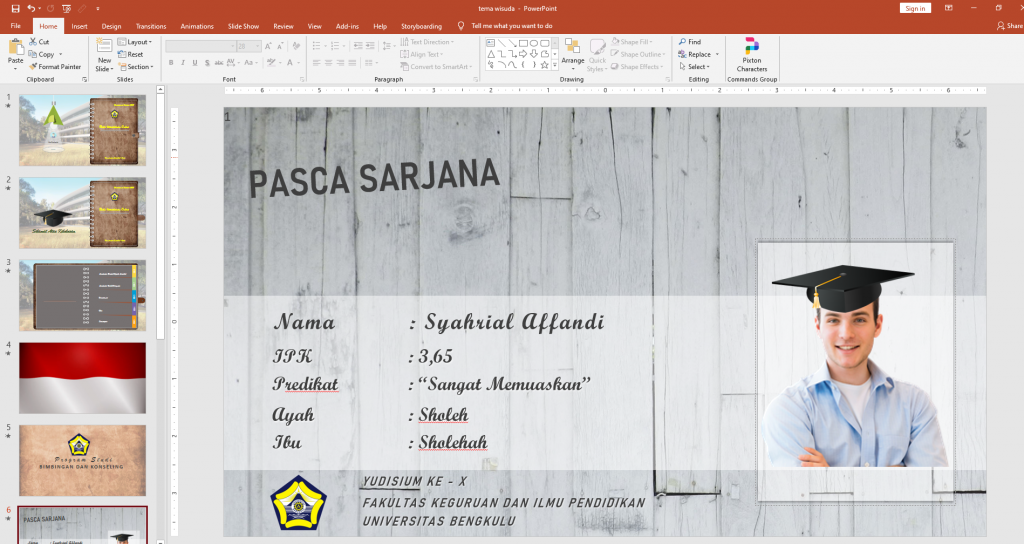Open Text Direction options
This screenshot has height=544, width=1024.
click(427, 42)
